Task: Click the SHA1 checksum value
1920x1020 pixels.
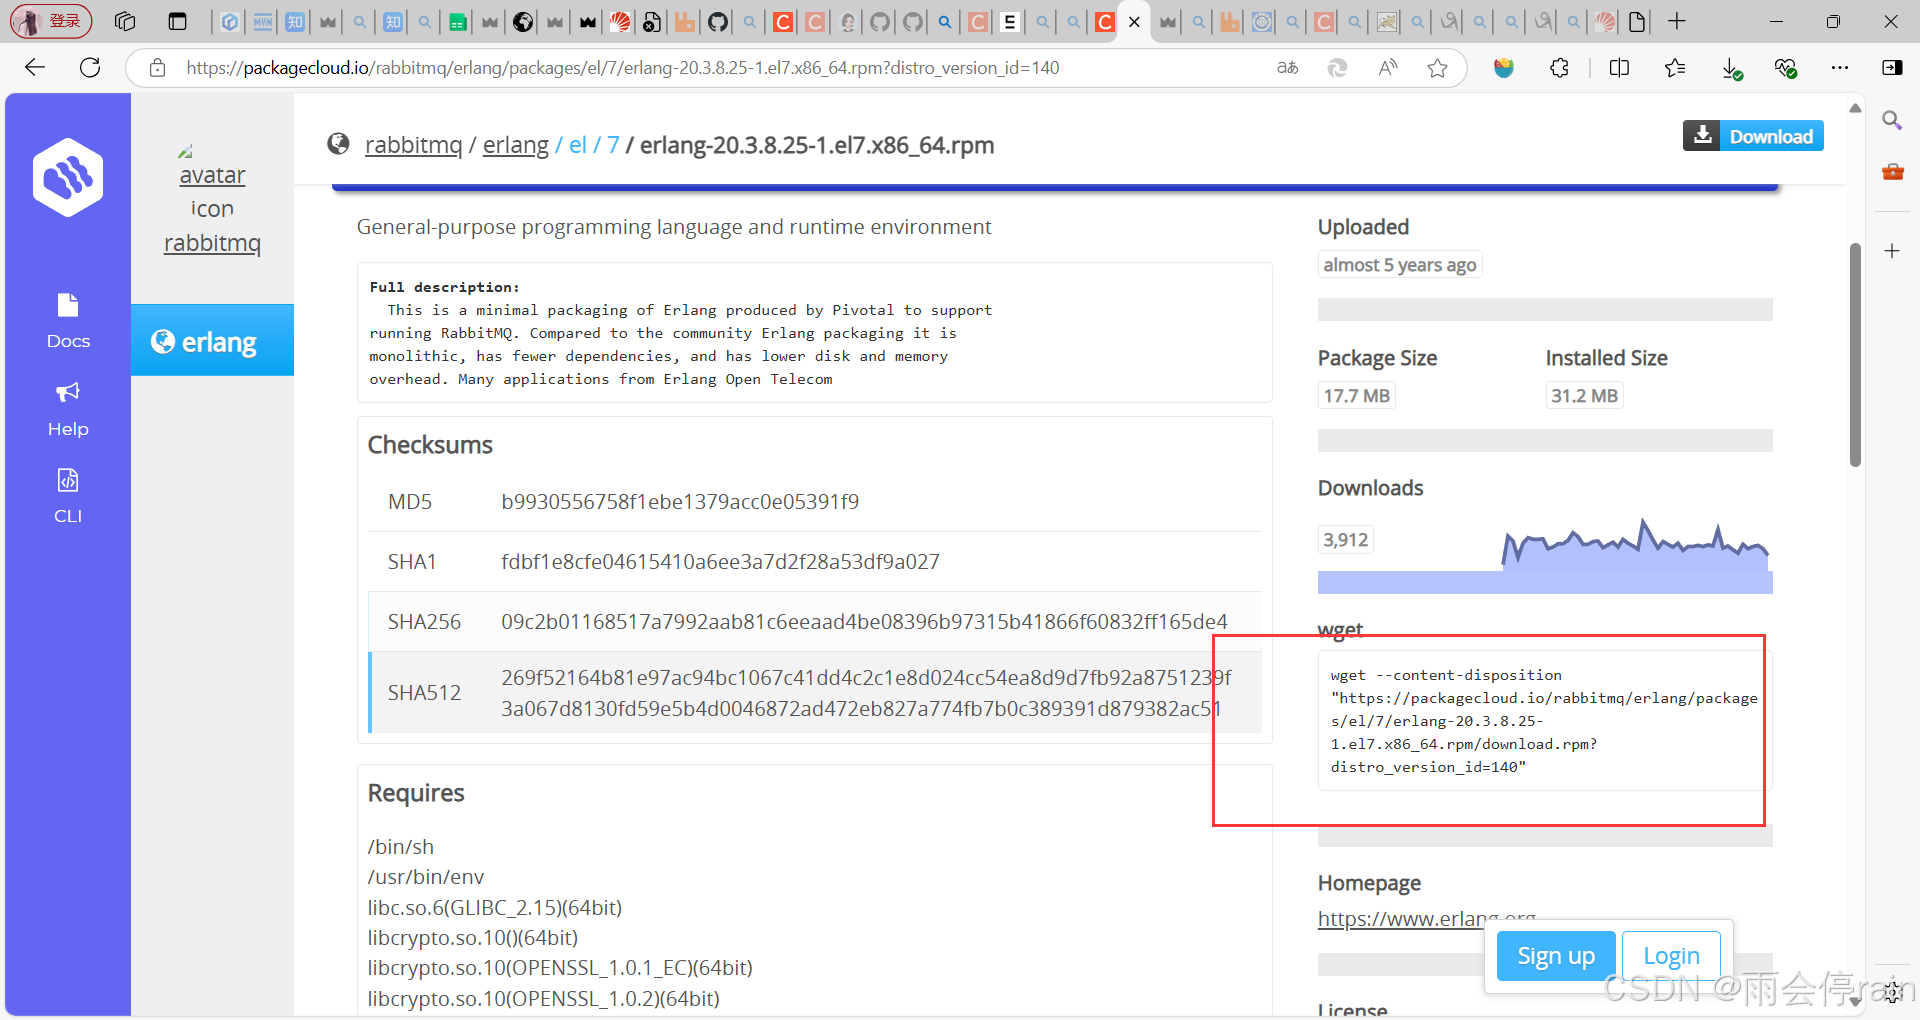Action: (x=720, y=561)
